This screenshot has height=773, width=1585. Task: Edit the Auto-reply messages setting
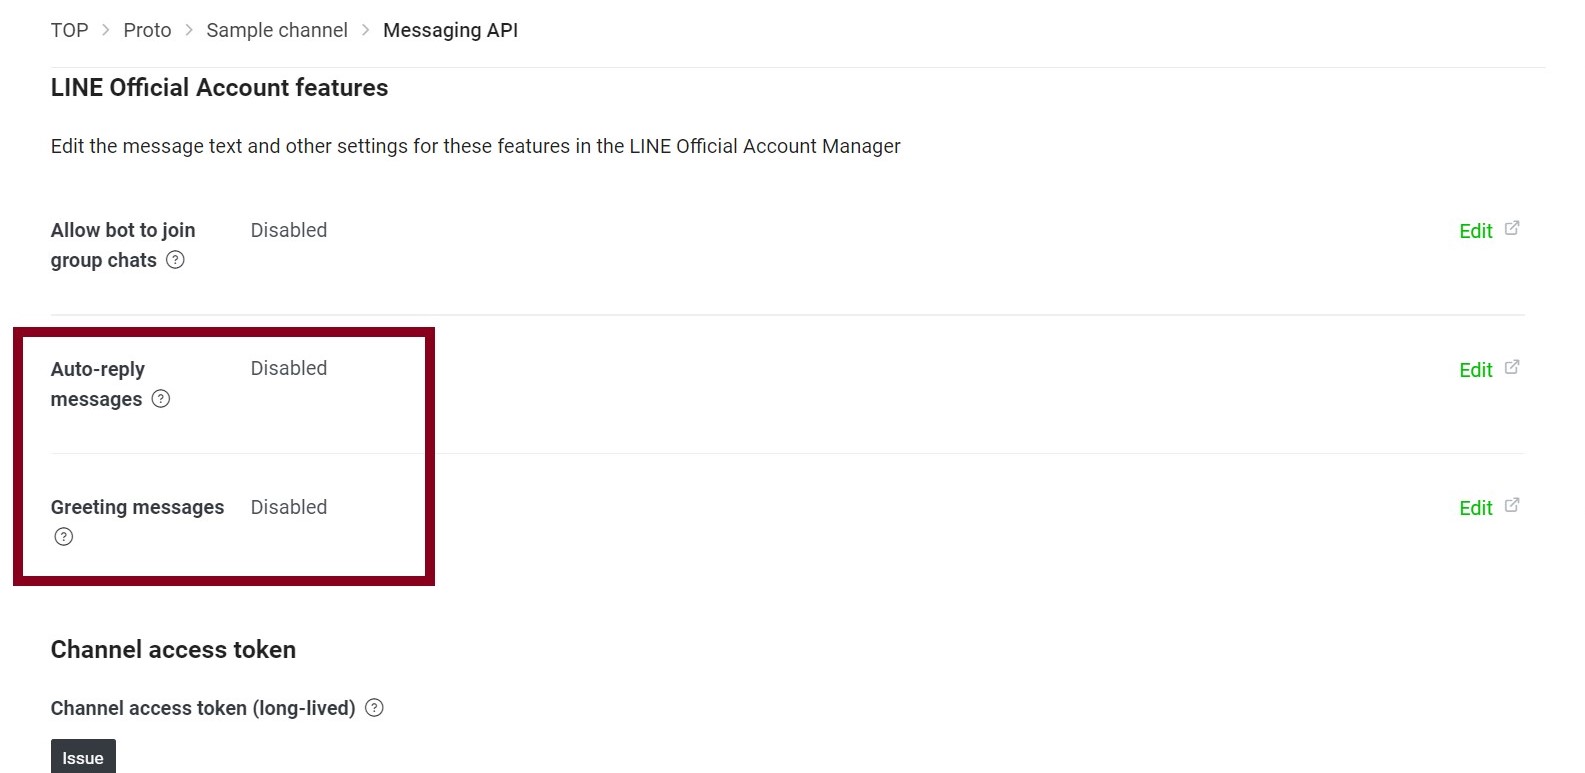[x=1475, y=370]
